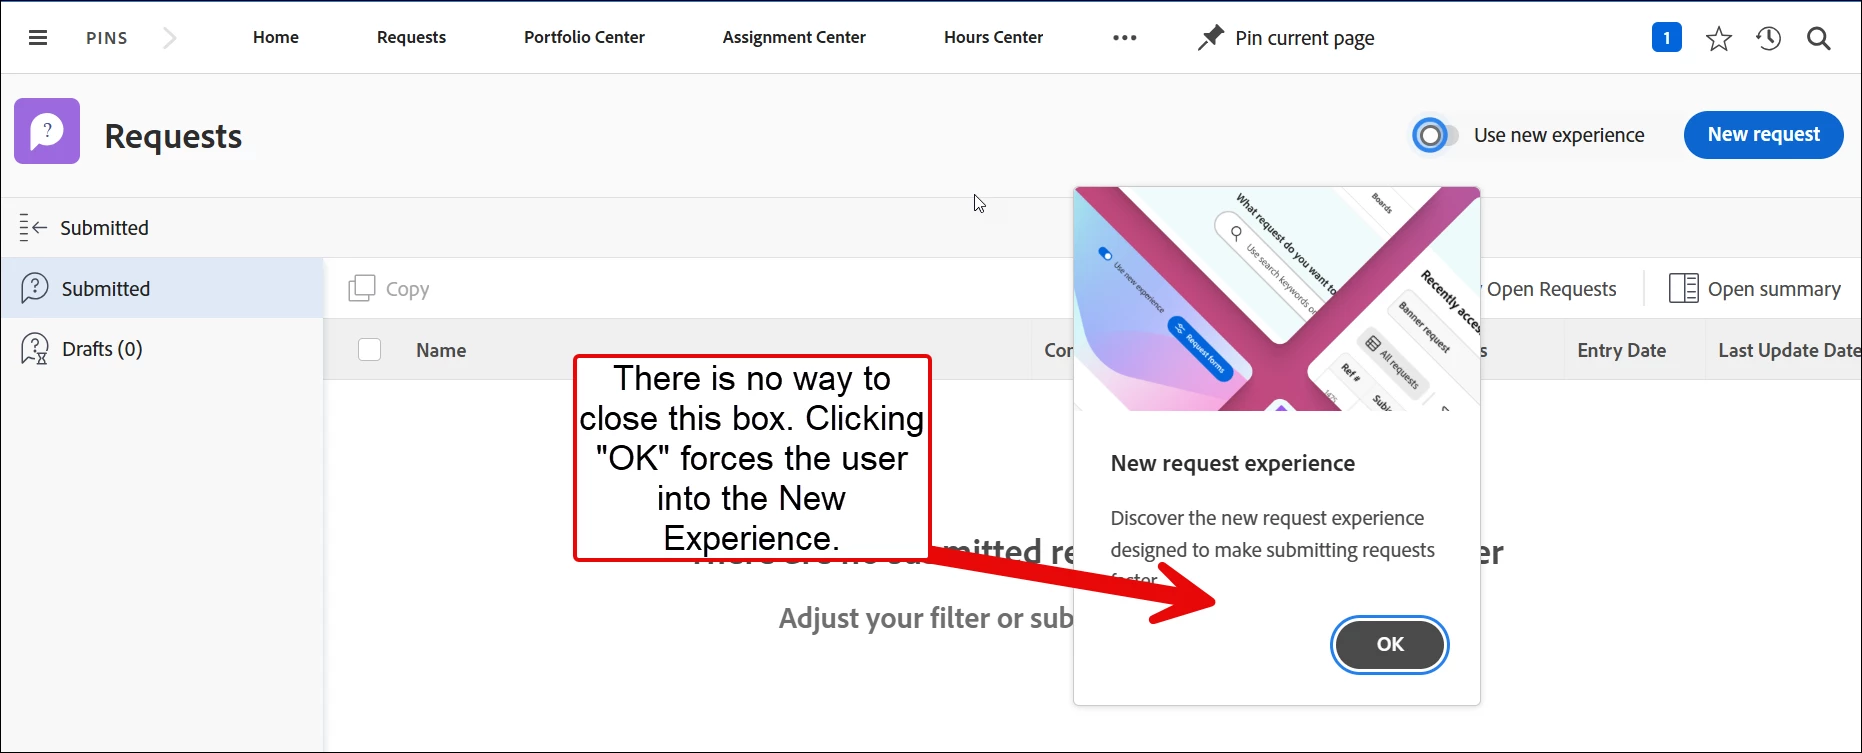Click Open summary panel icon

coord(1684,289)
